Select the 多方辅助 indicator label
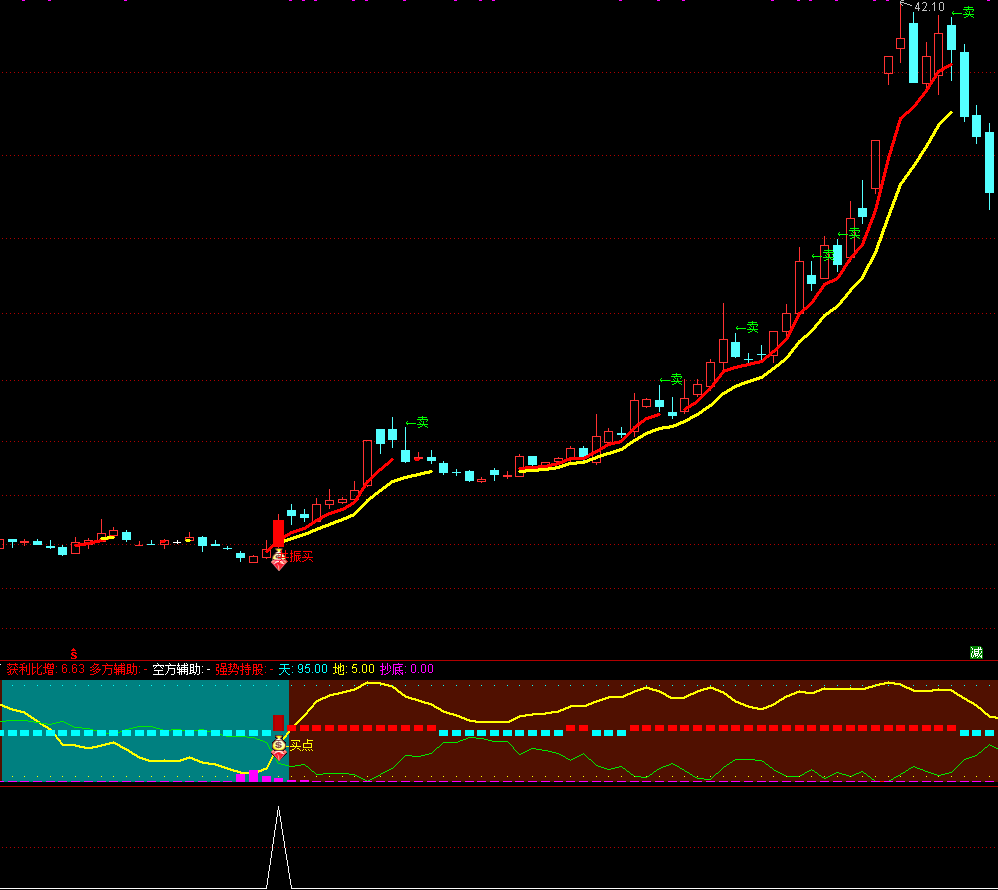998x890 pixels. (x=114, y=669)
